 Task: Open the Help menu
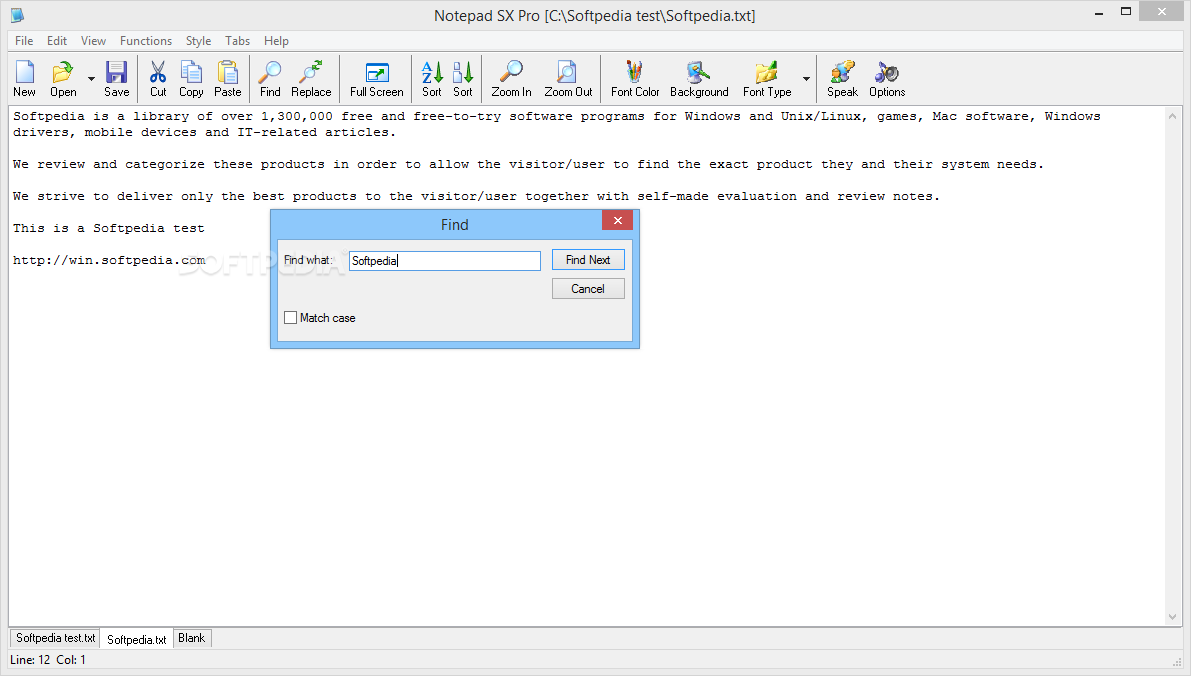(x=276, y=41)
